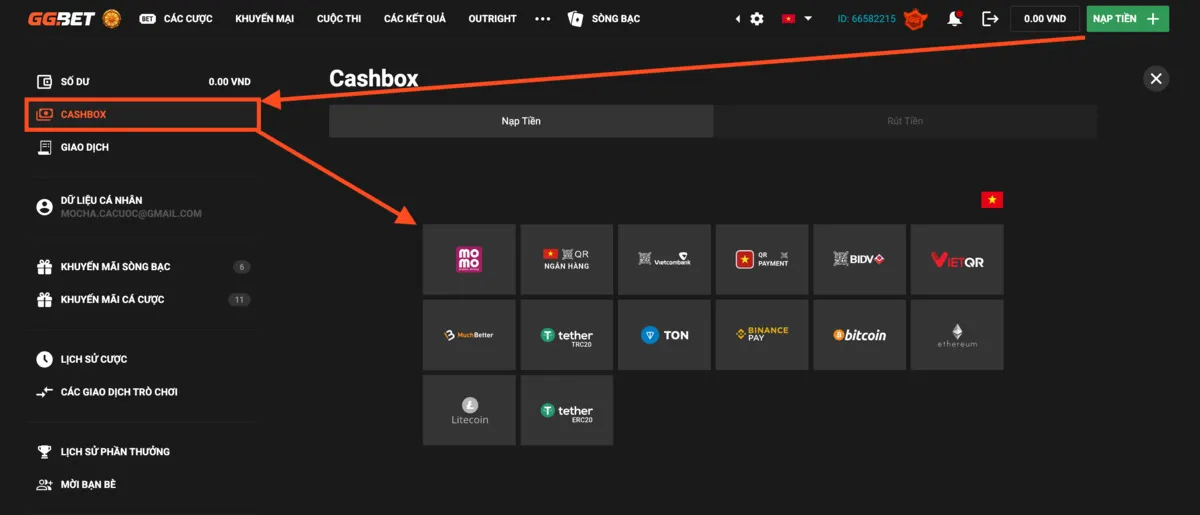The height and width of the screenshot is (515, 1200).
Task: Click profile icon beside DỮ LIỆU CÁ NHÂN
Action: click(44, 207)
